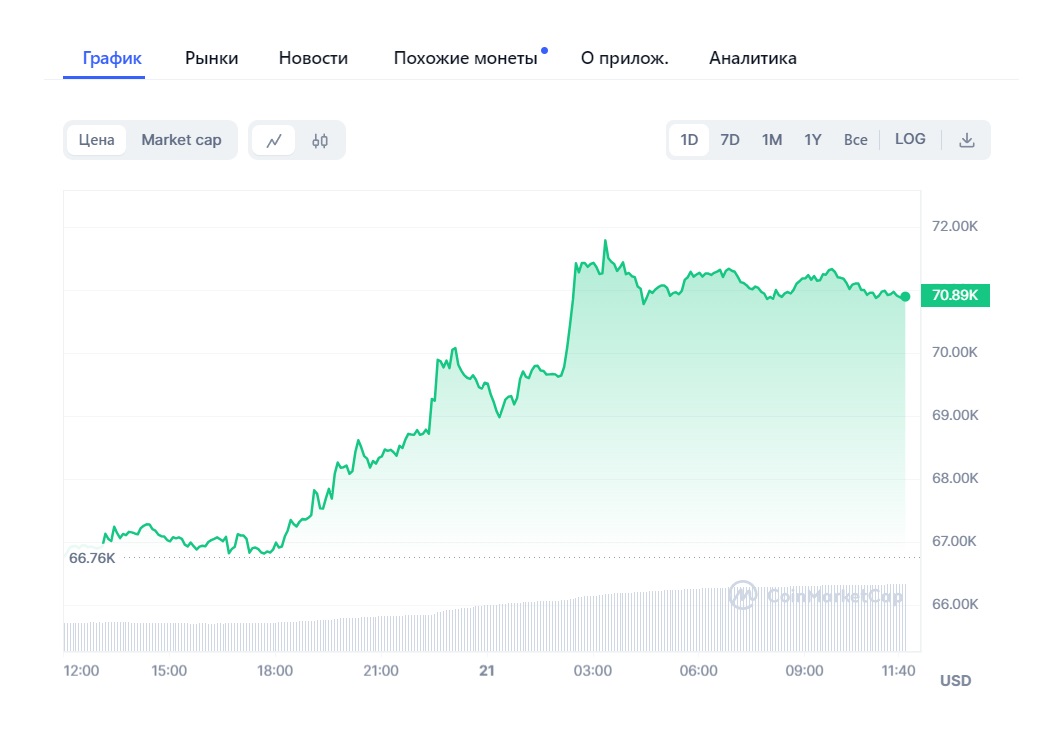The image size is (1042, 738).
Task: Switch to line chart view icon
Action: click(x=274, y=141)
